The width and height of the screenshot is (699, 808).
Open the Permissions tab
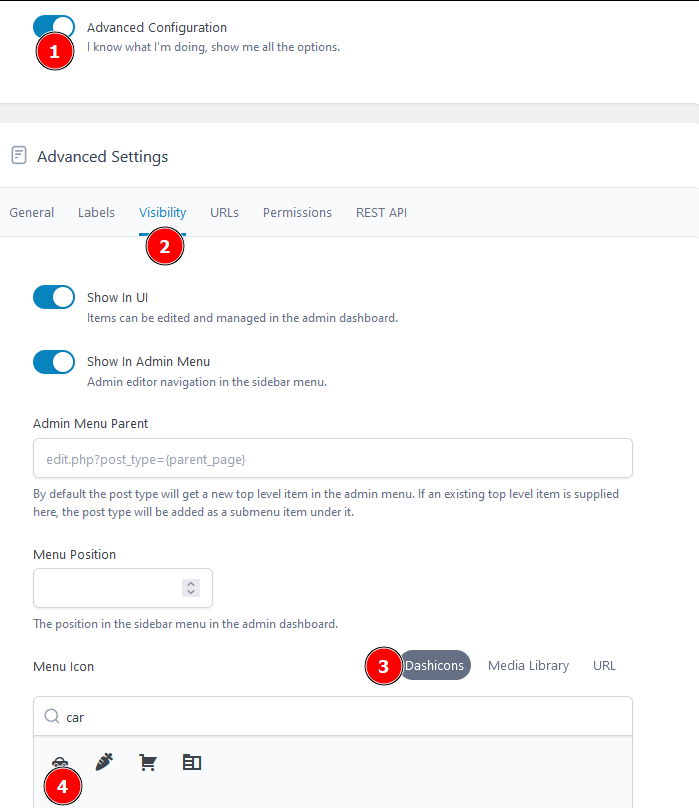click(297, 212)
